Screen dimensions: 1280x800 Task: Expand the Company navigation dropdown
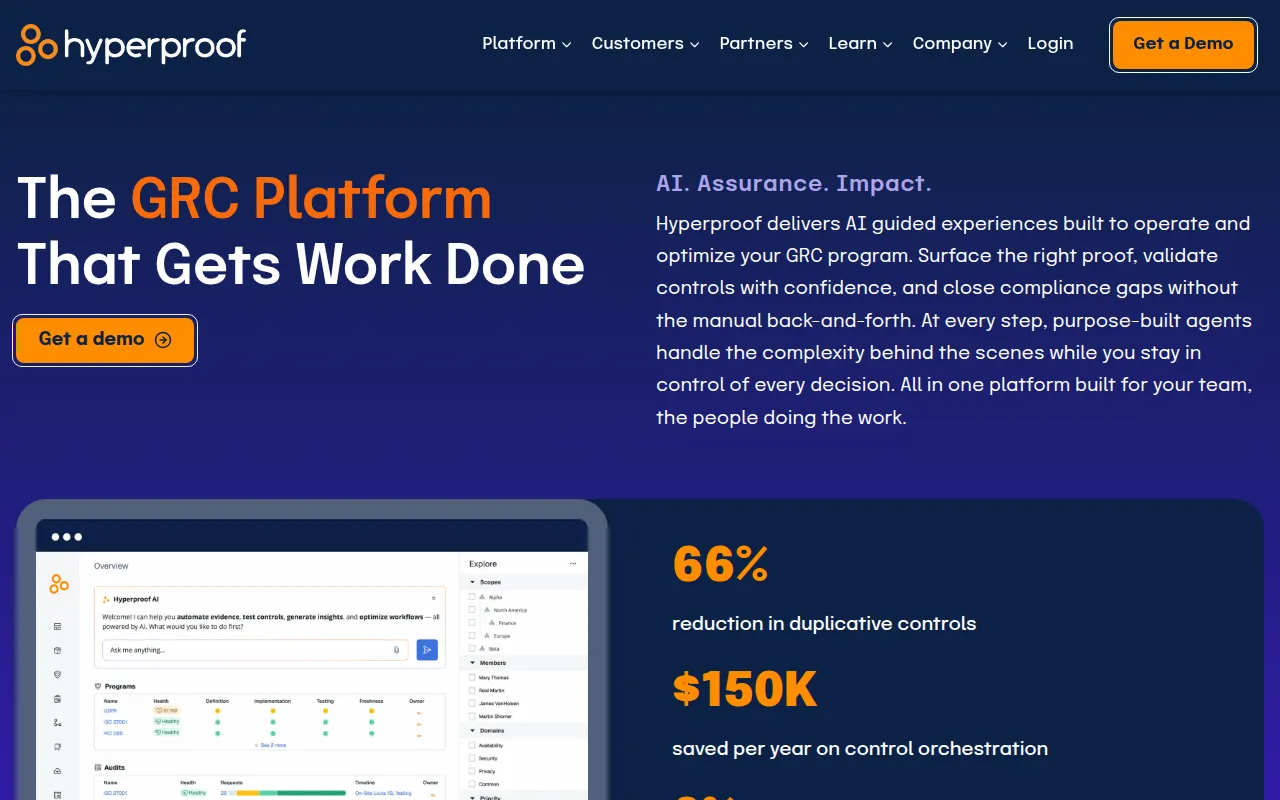[960, 44]
